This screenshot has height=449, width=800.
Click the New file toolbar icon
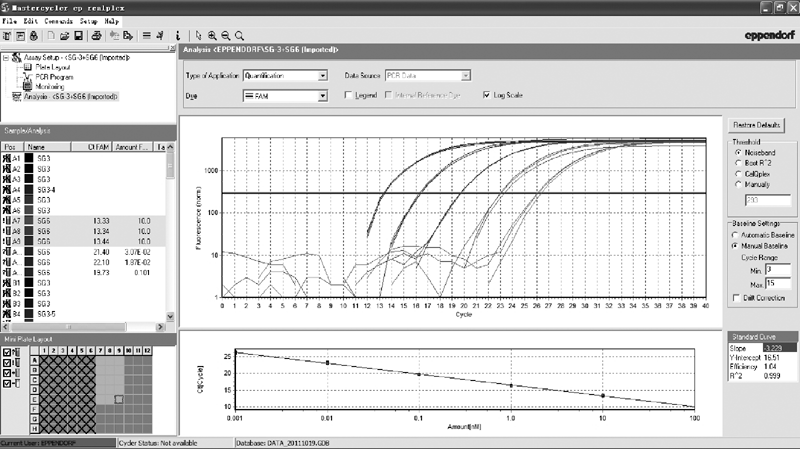pyautogui.click(x=51, y=36)
